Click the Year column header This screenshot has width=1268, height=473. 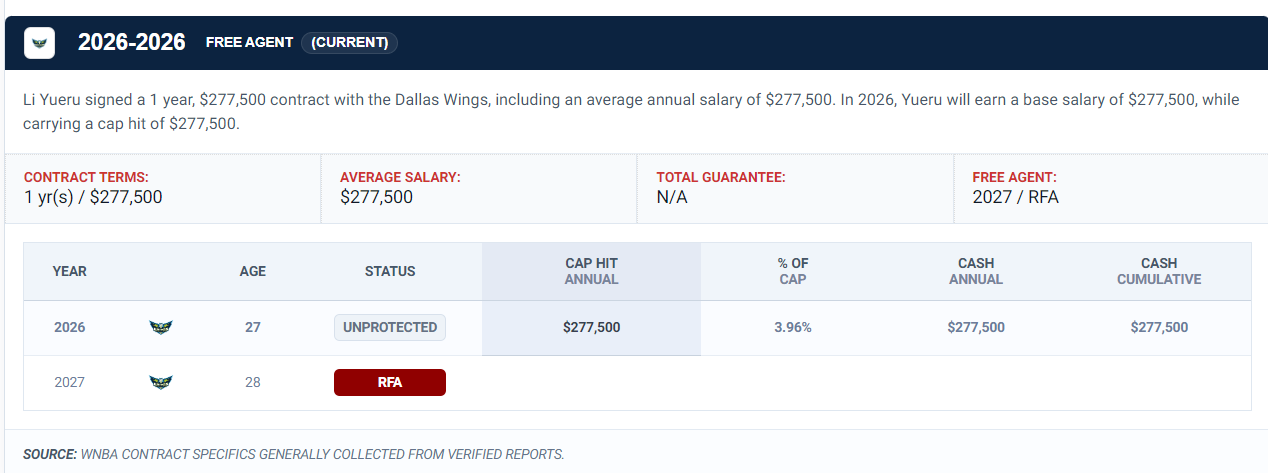pos(70,271)
